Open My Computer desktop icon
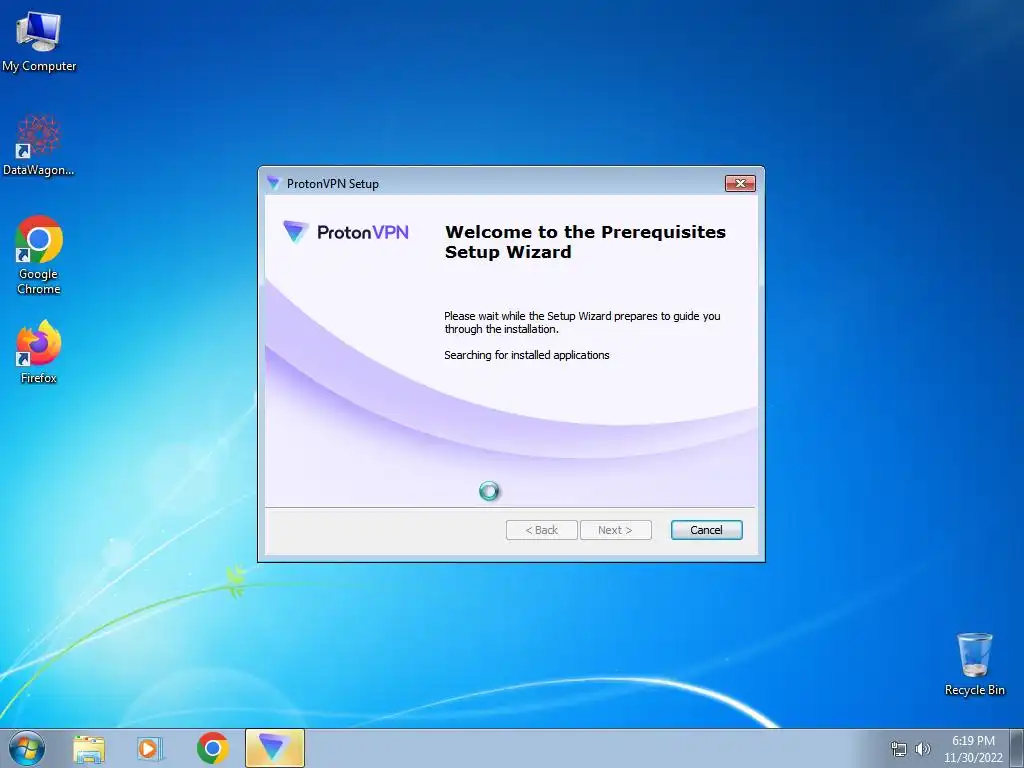Image resolution: width=1024 pixels, height=768 pixels. (39, 42)
